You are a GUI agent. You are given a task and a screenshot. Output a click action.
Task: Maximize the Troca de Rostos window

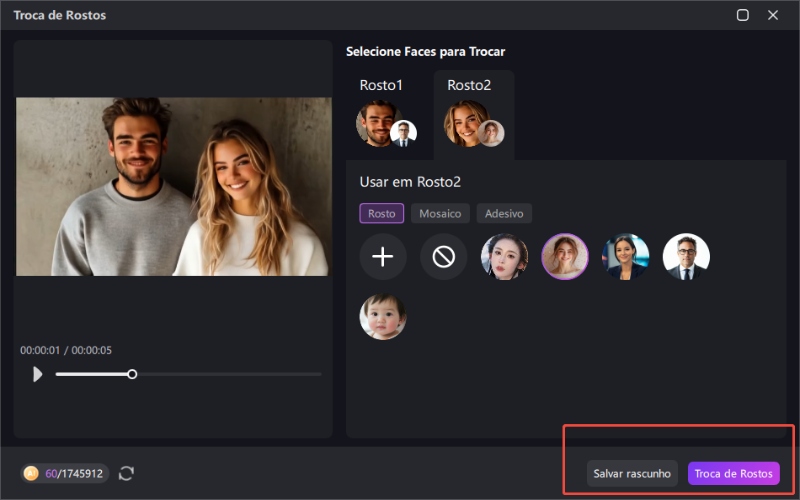tap(743, 15)
